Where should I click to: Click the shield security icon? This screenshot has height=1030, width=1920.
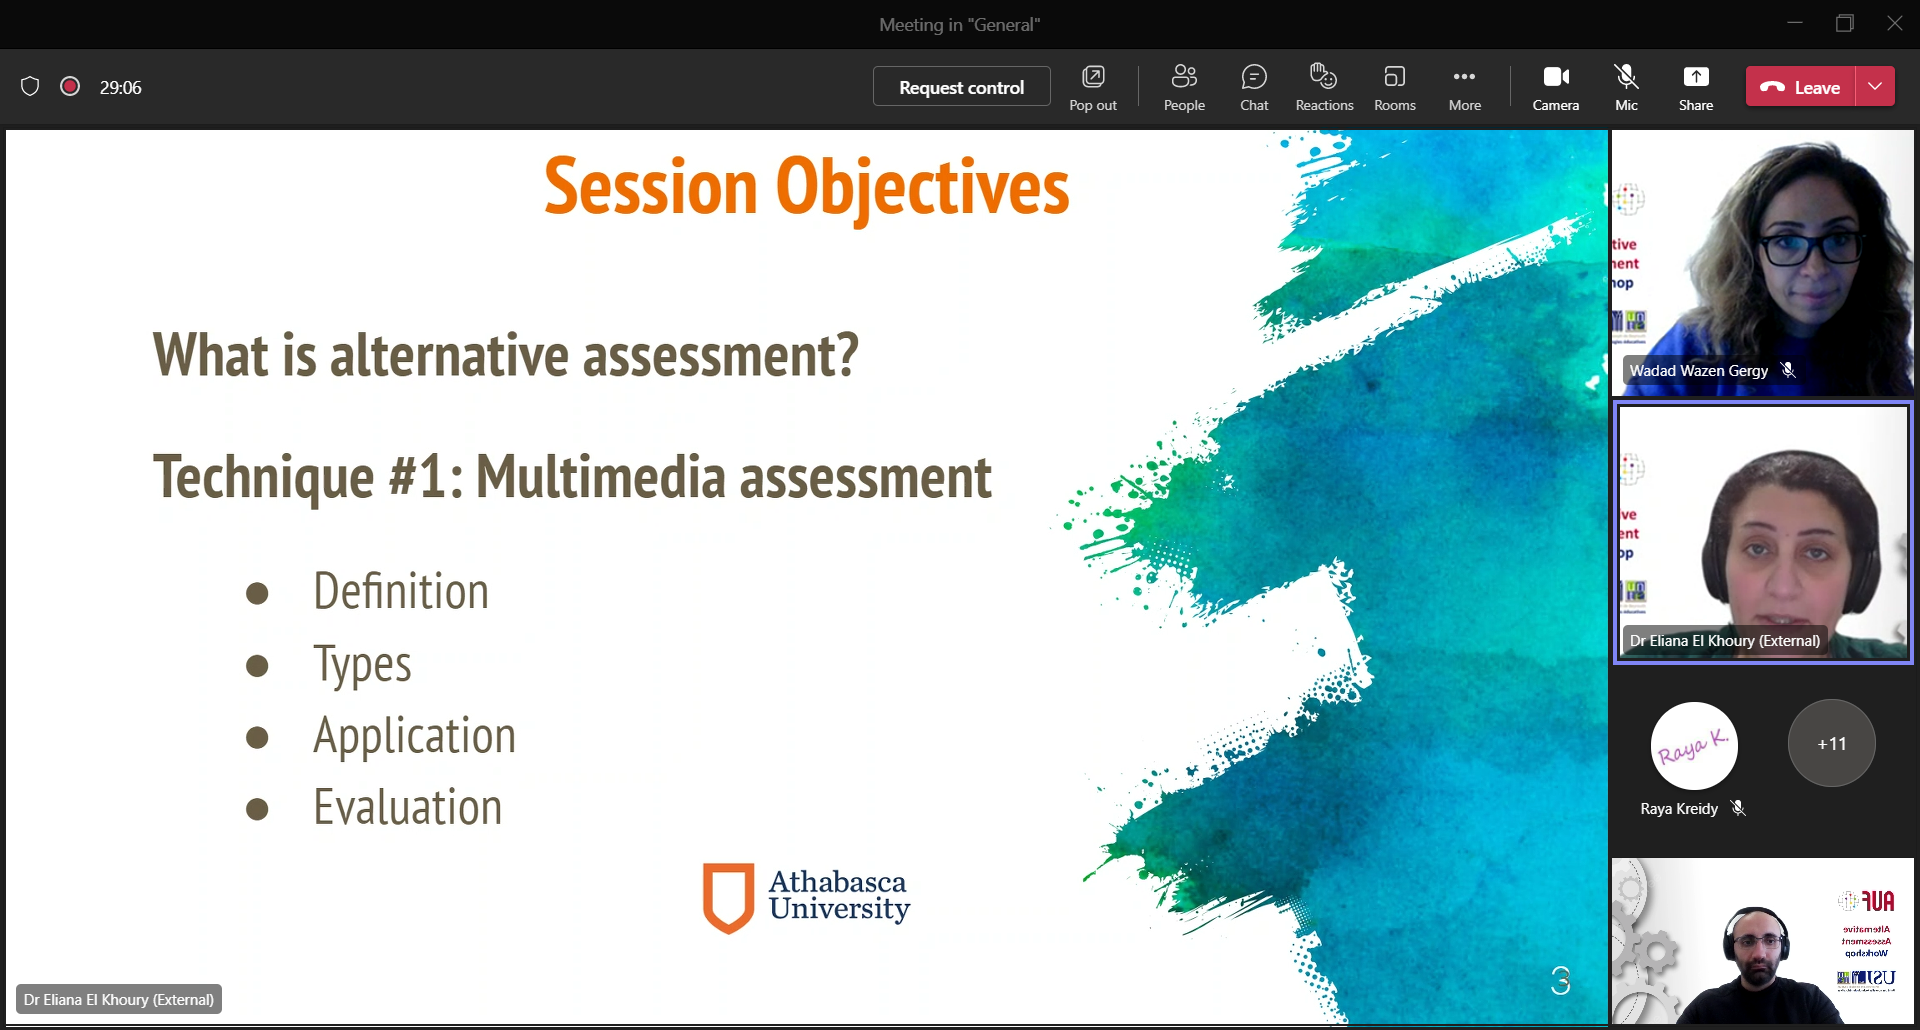click(x=30, y=87)
